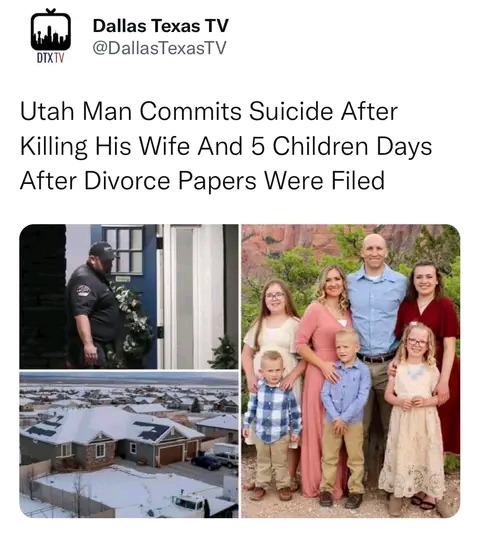
Task: Click the dark SUV parked in the driveway
Action: tap(206, 463)
